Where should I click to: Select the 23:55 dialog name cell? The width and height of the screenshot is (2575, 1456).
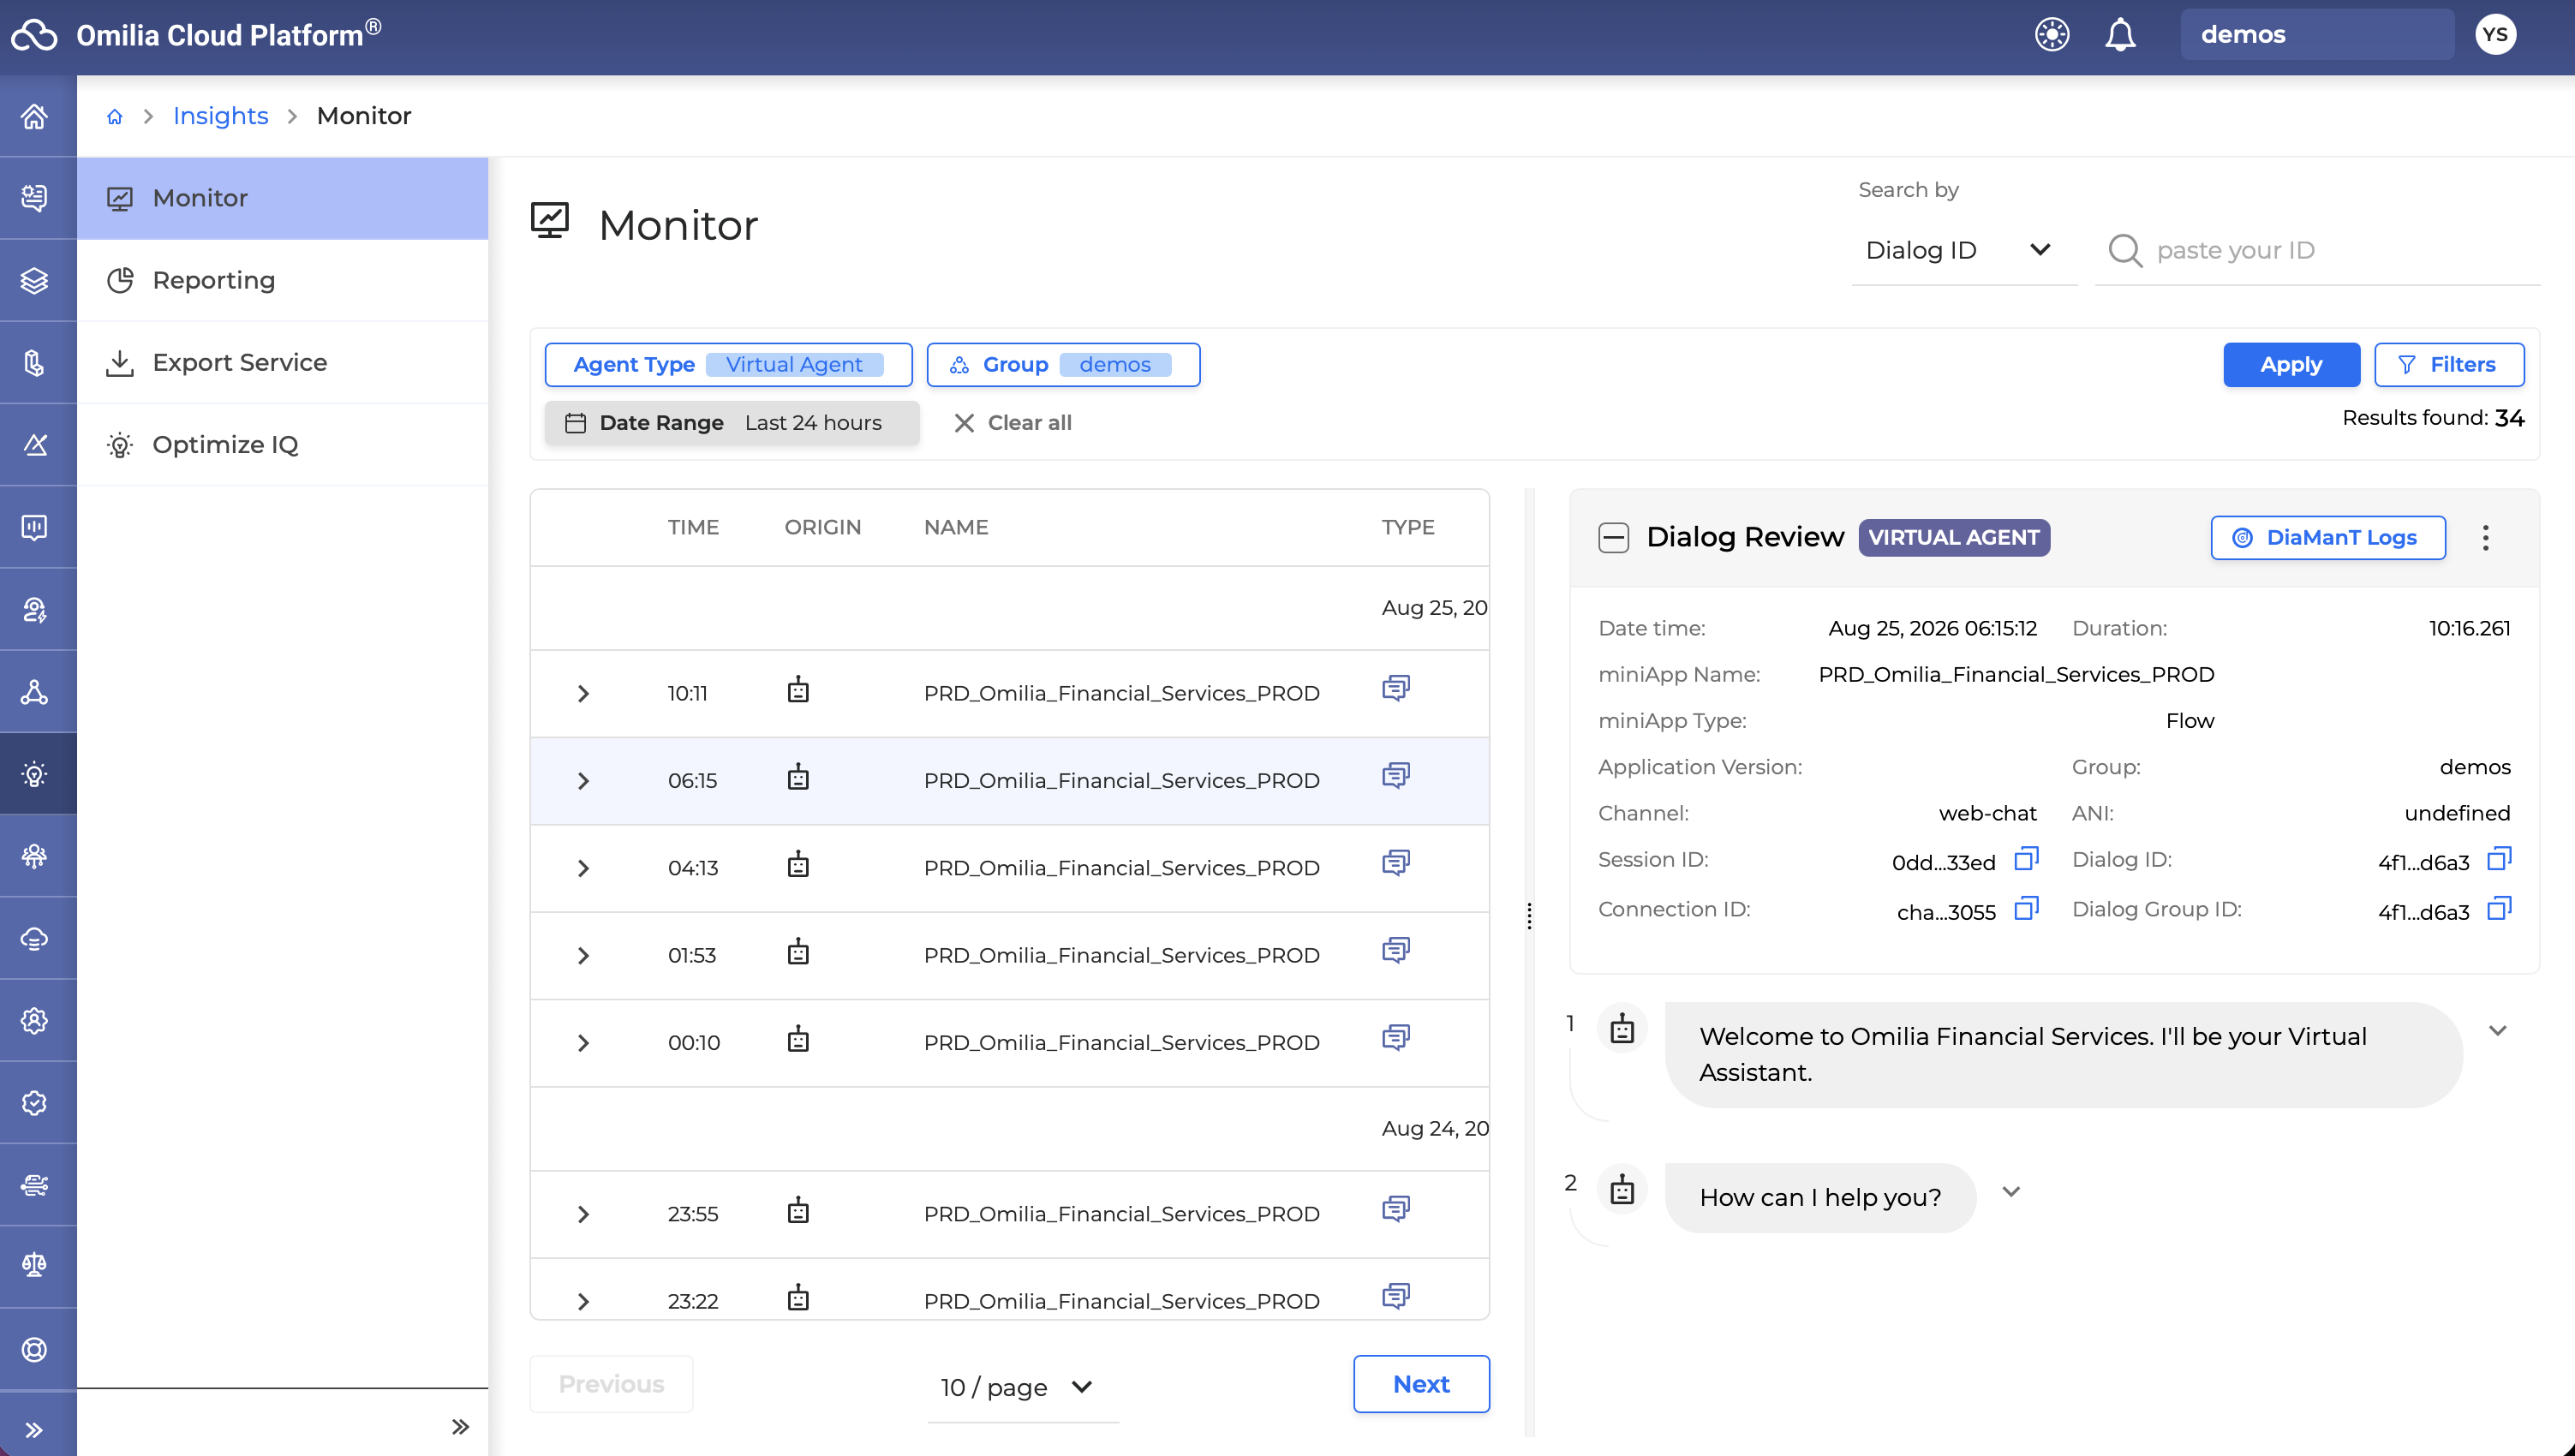[1121, 1214]
